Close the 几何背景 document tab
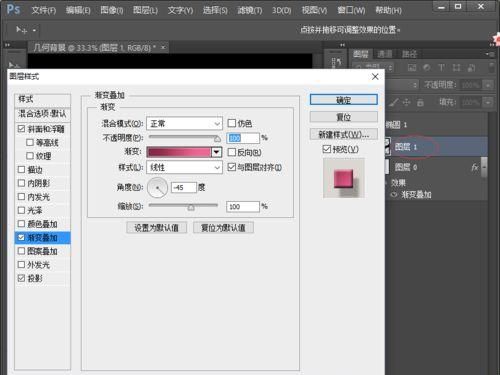500x375 pixels. click(x=163, y=48)
